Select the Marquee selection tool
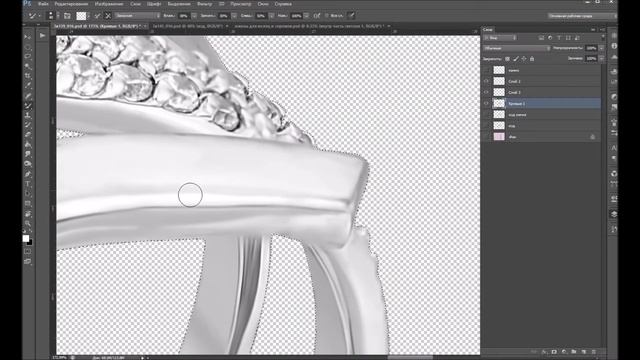 [x=28, y=47]
